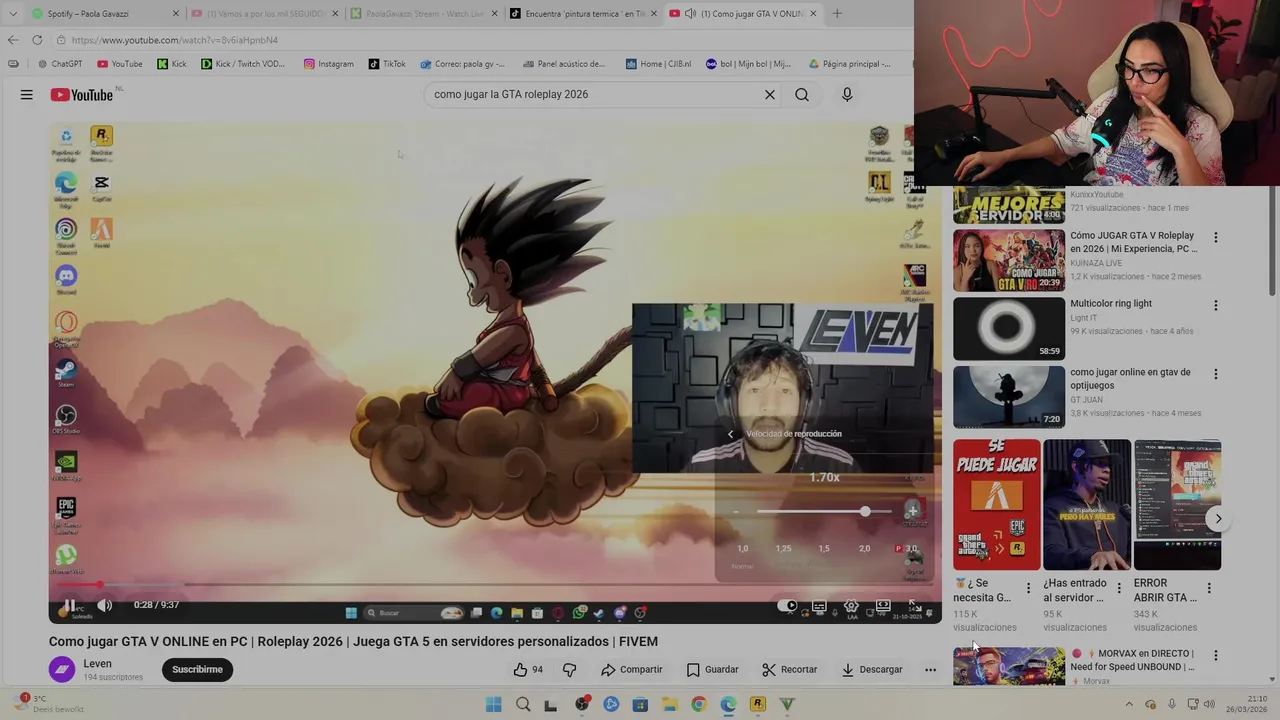Clip the video with Recortar
Image resolution: width=1280 pixels, height=720 pixels.
click(x=789, y=670)
